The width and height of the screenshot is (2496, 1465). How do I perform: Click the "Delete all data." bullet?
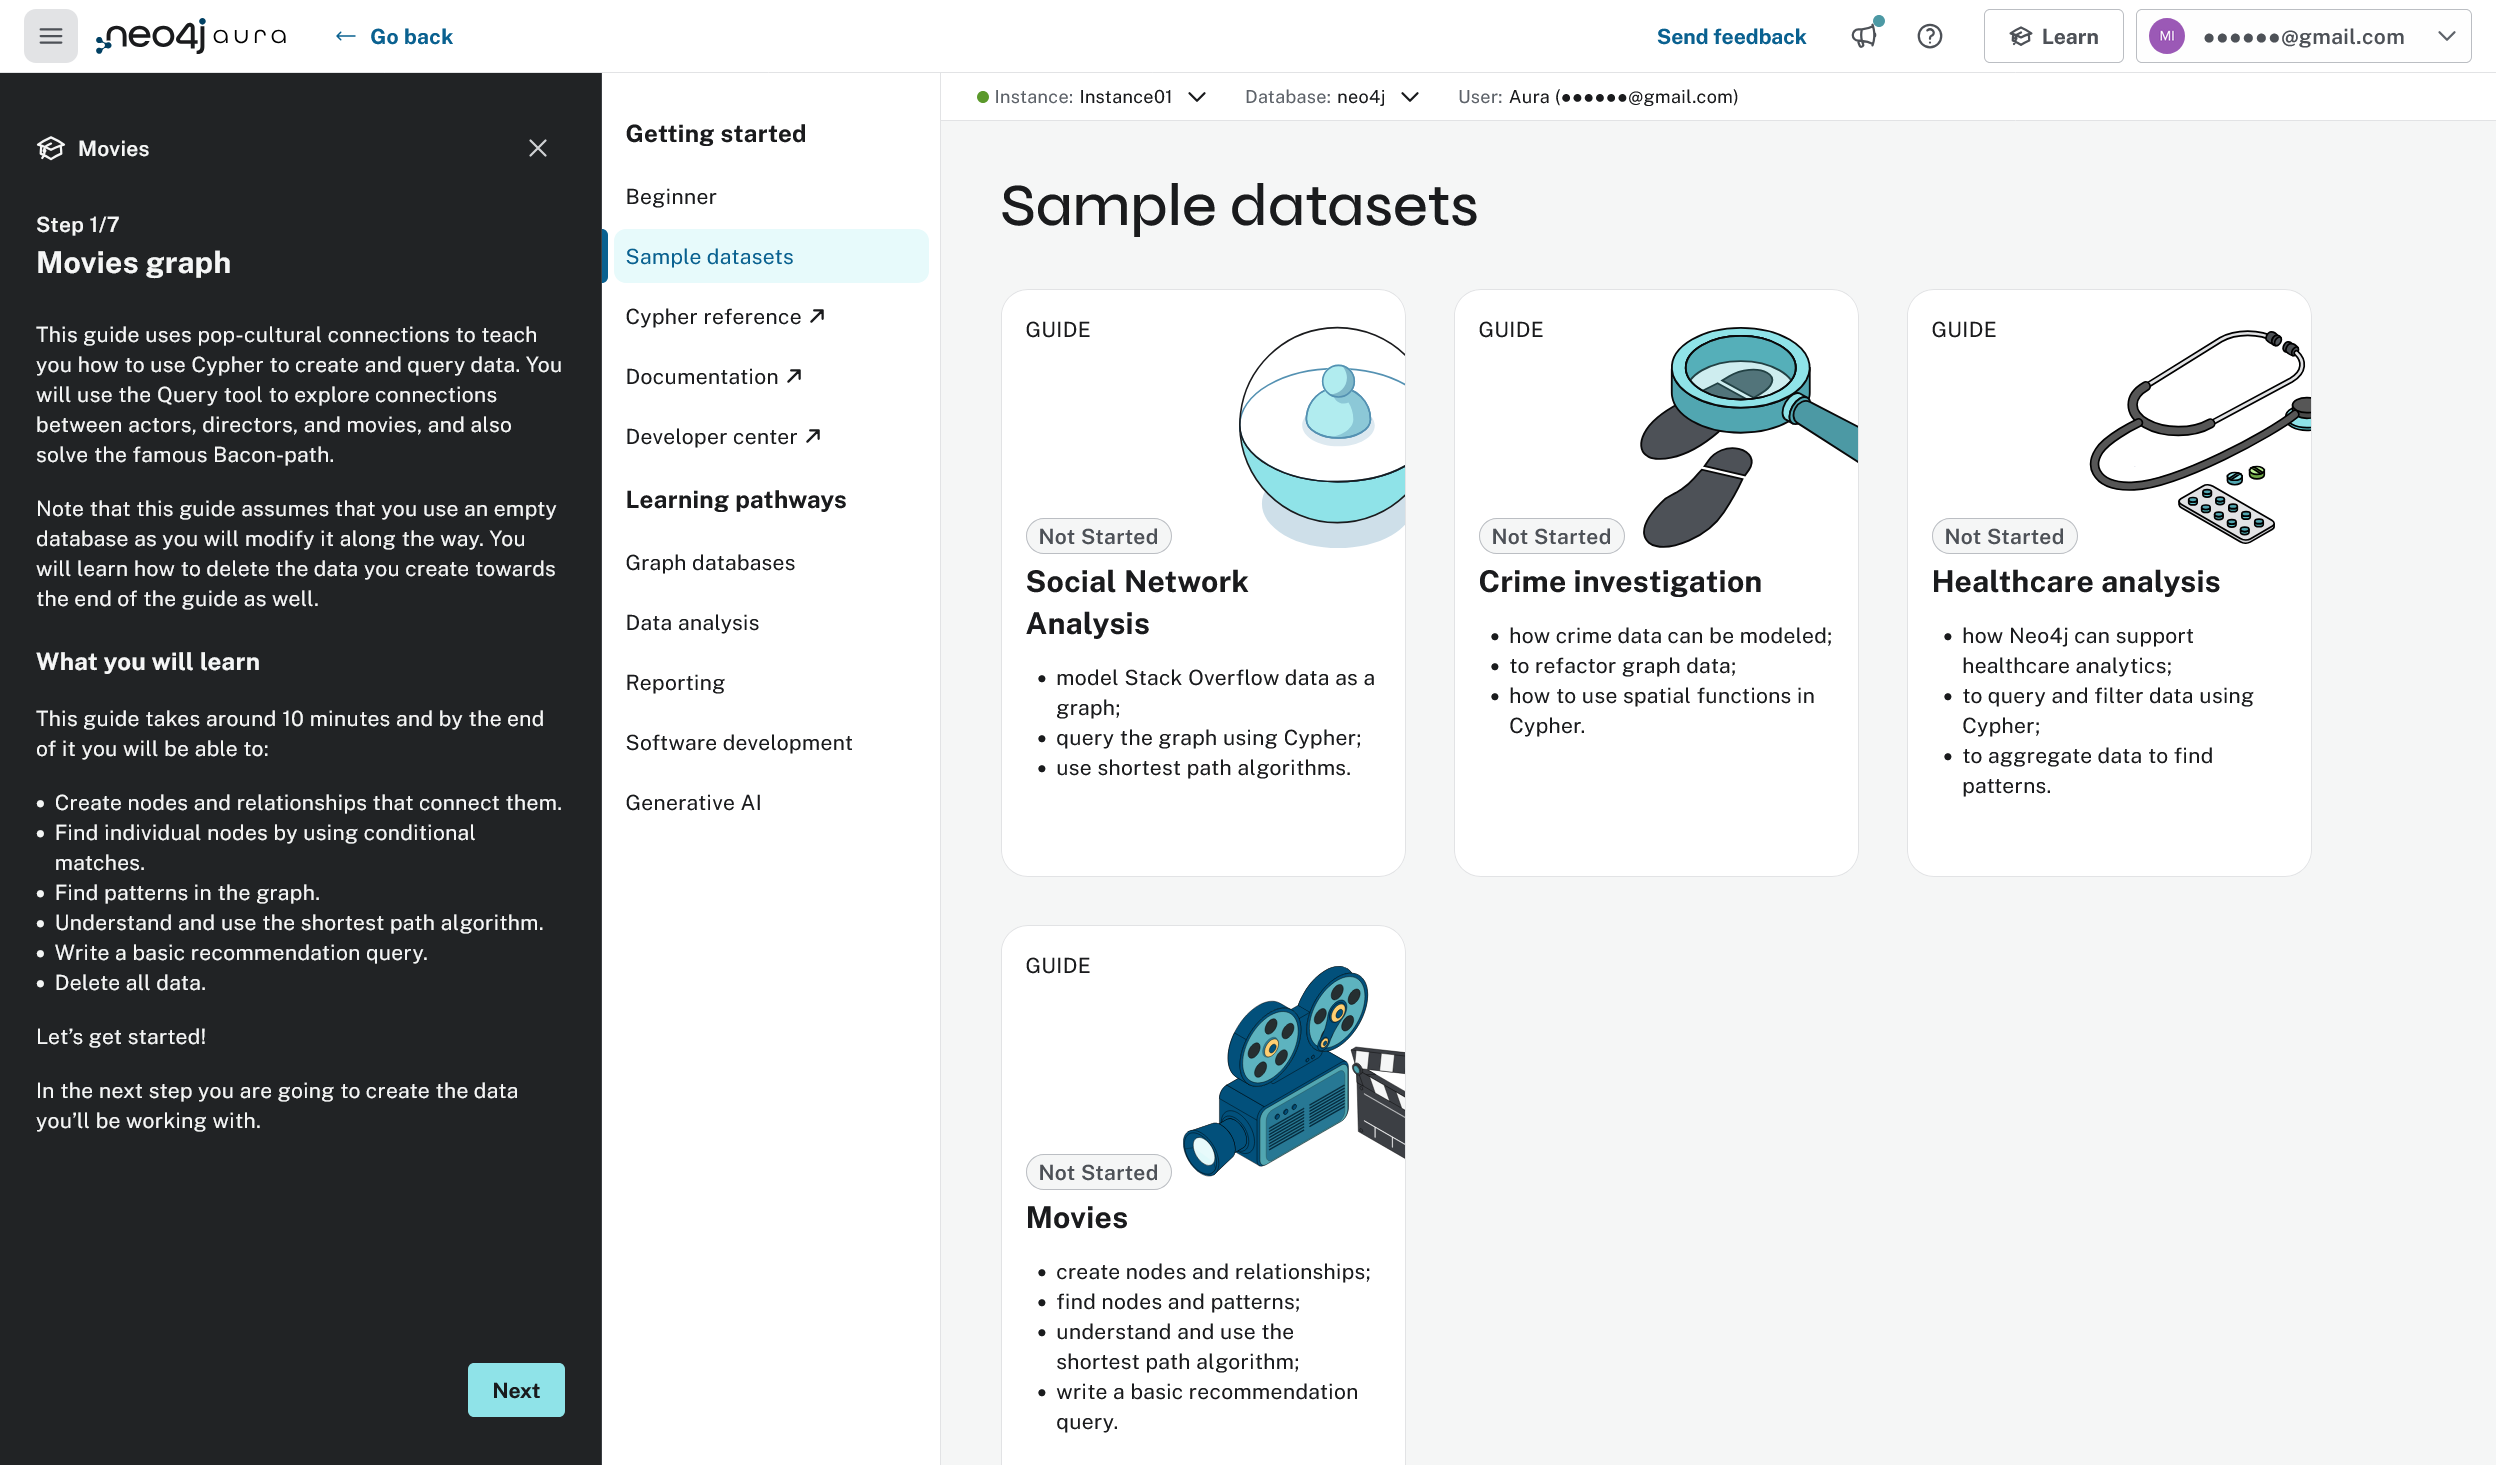point(130,983)
